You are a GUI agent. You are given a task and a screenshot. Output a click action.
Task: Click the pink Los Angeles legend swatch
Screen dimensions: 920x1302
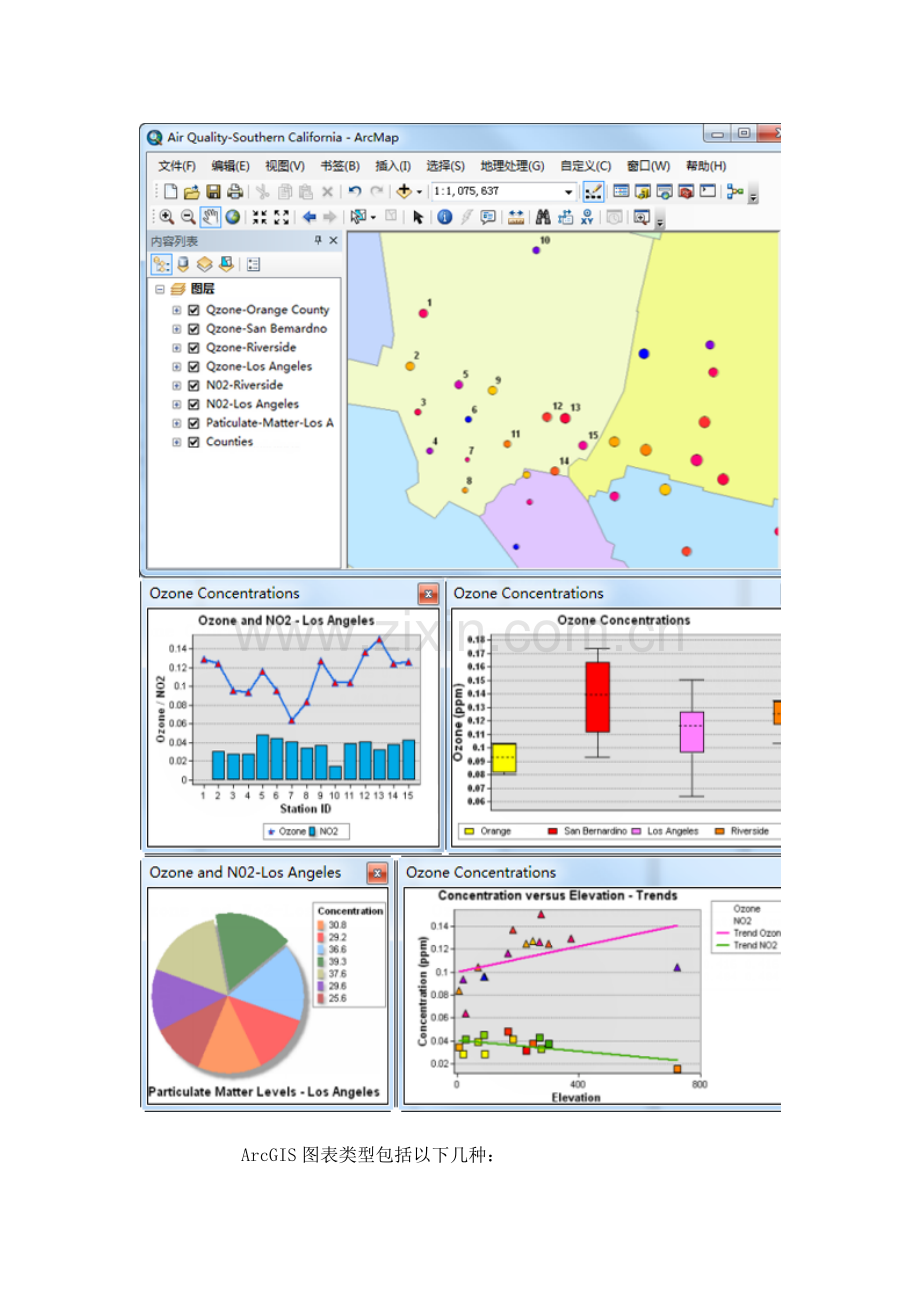(x=636, y=831)
